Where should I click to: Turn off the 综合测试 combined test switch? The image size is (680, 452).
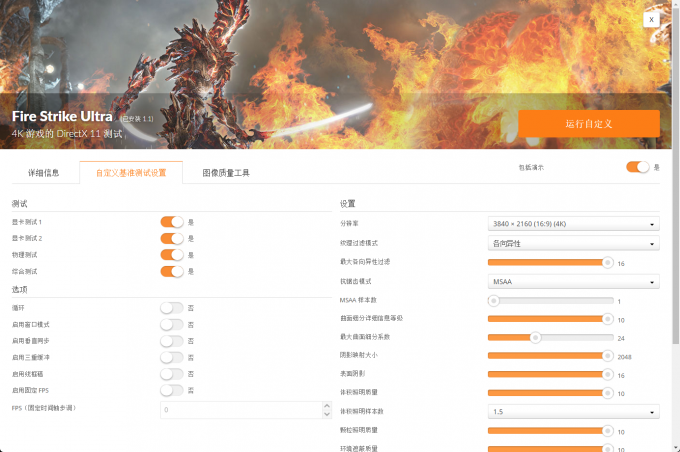[x=172, y=272]
